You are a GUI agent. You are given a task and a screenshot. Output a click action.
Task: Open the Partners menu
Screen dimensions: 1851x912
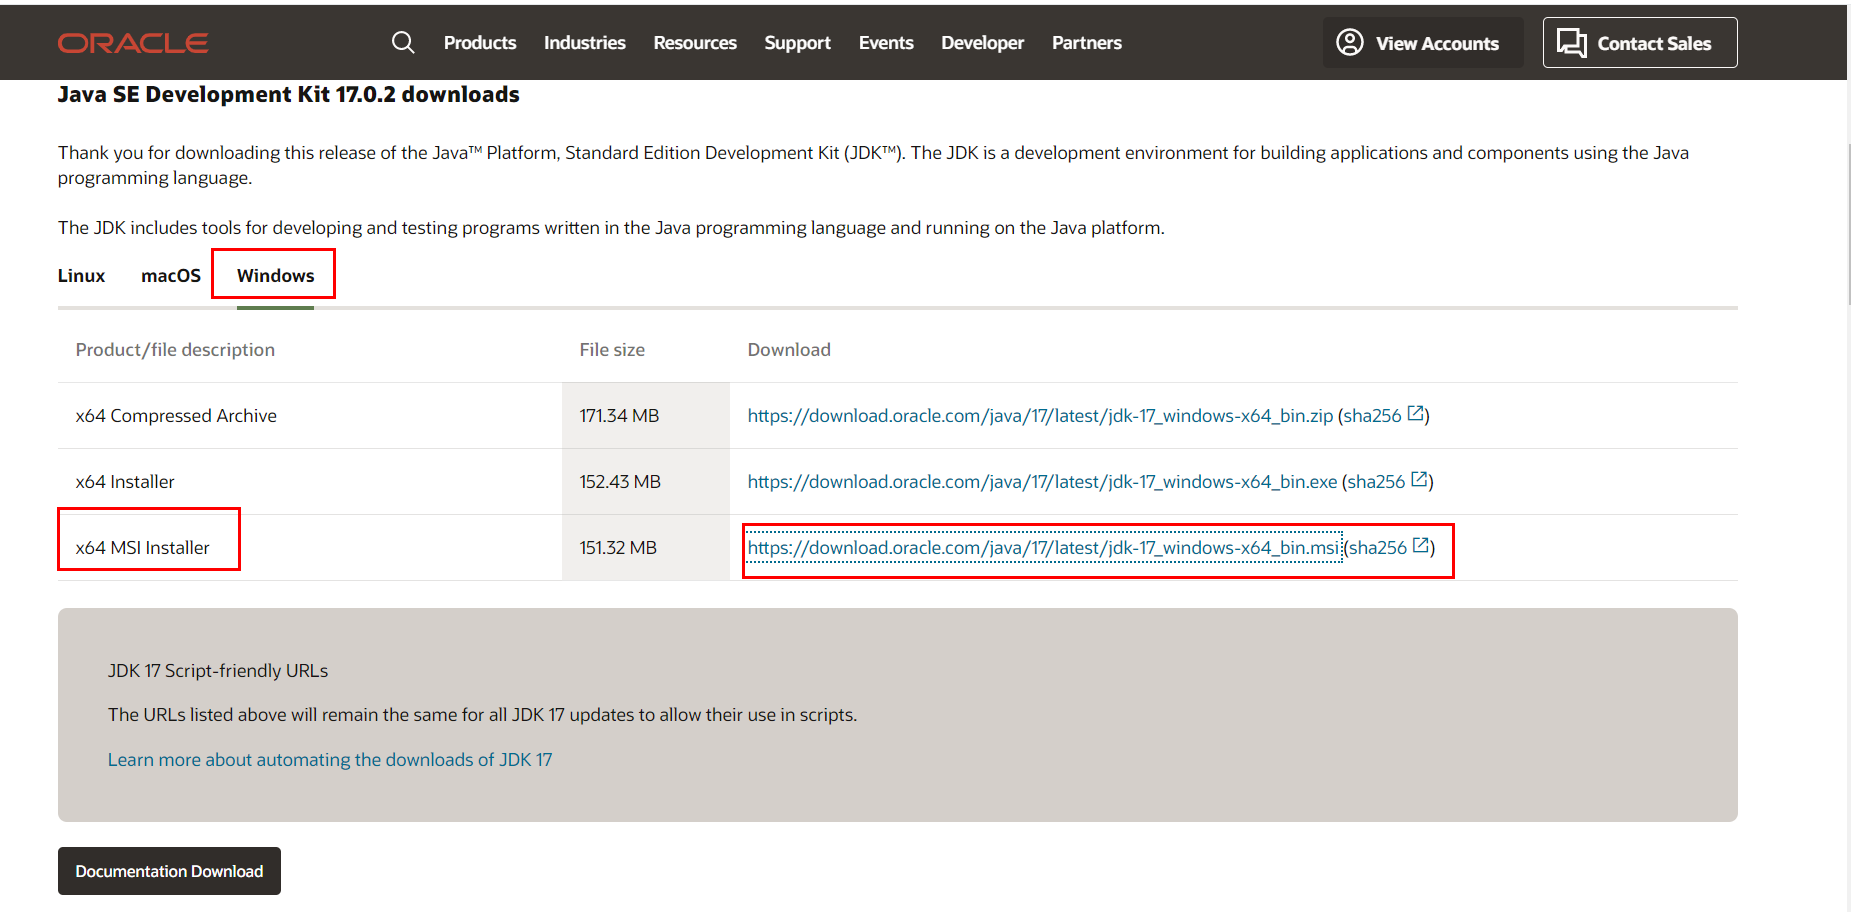[1087, 43]
